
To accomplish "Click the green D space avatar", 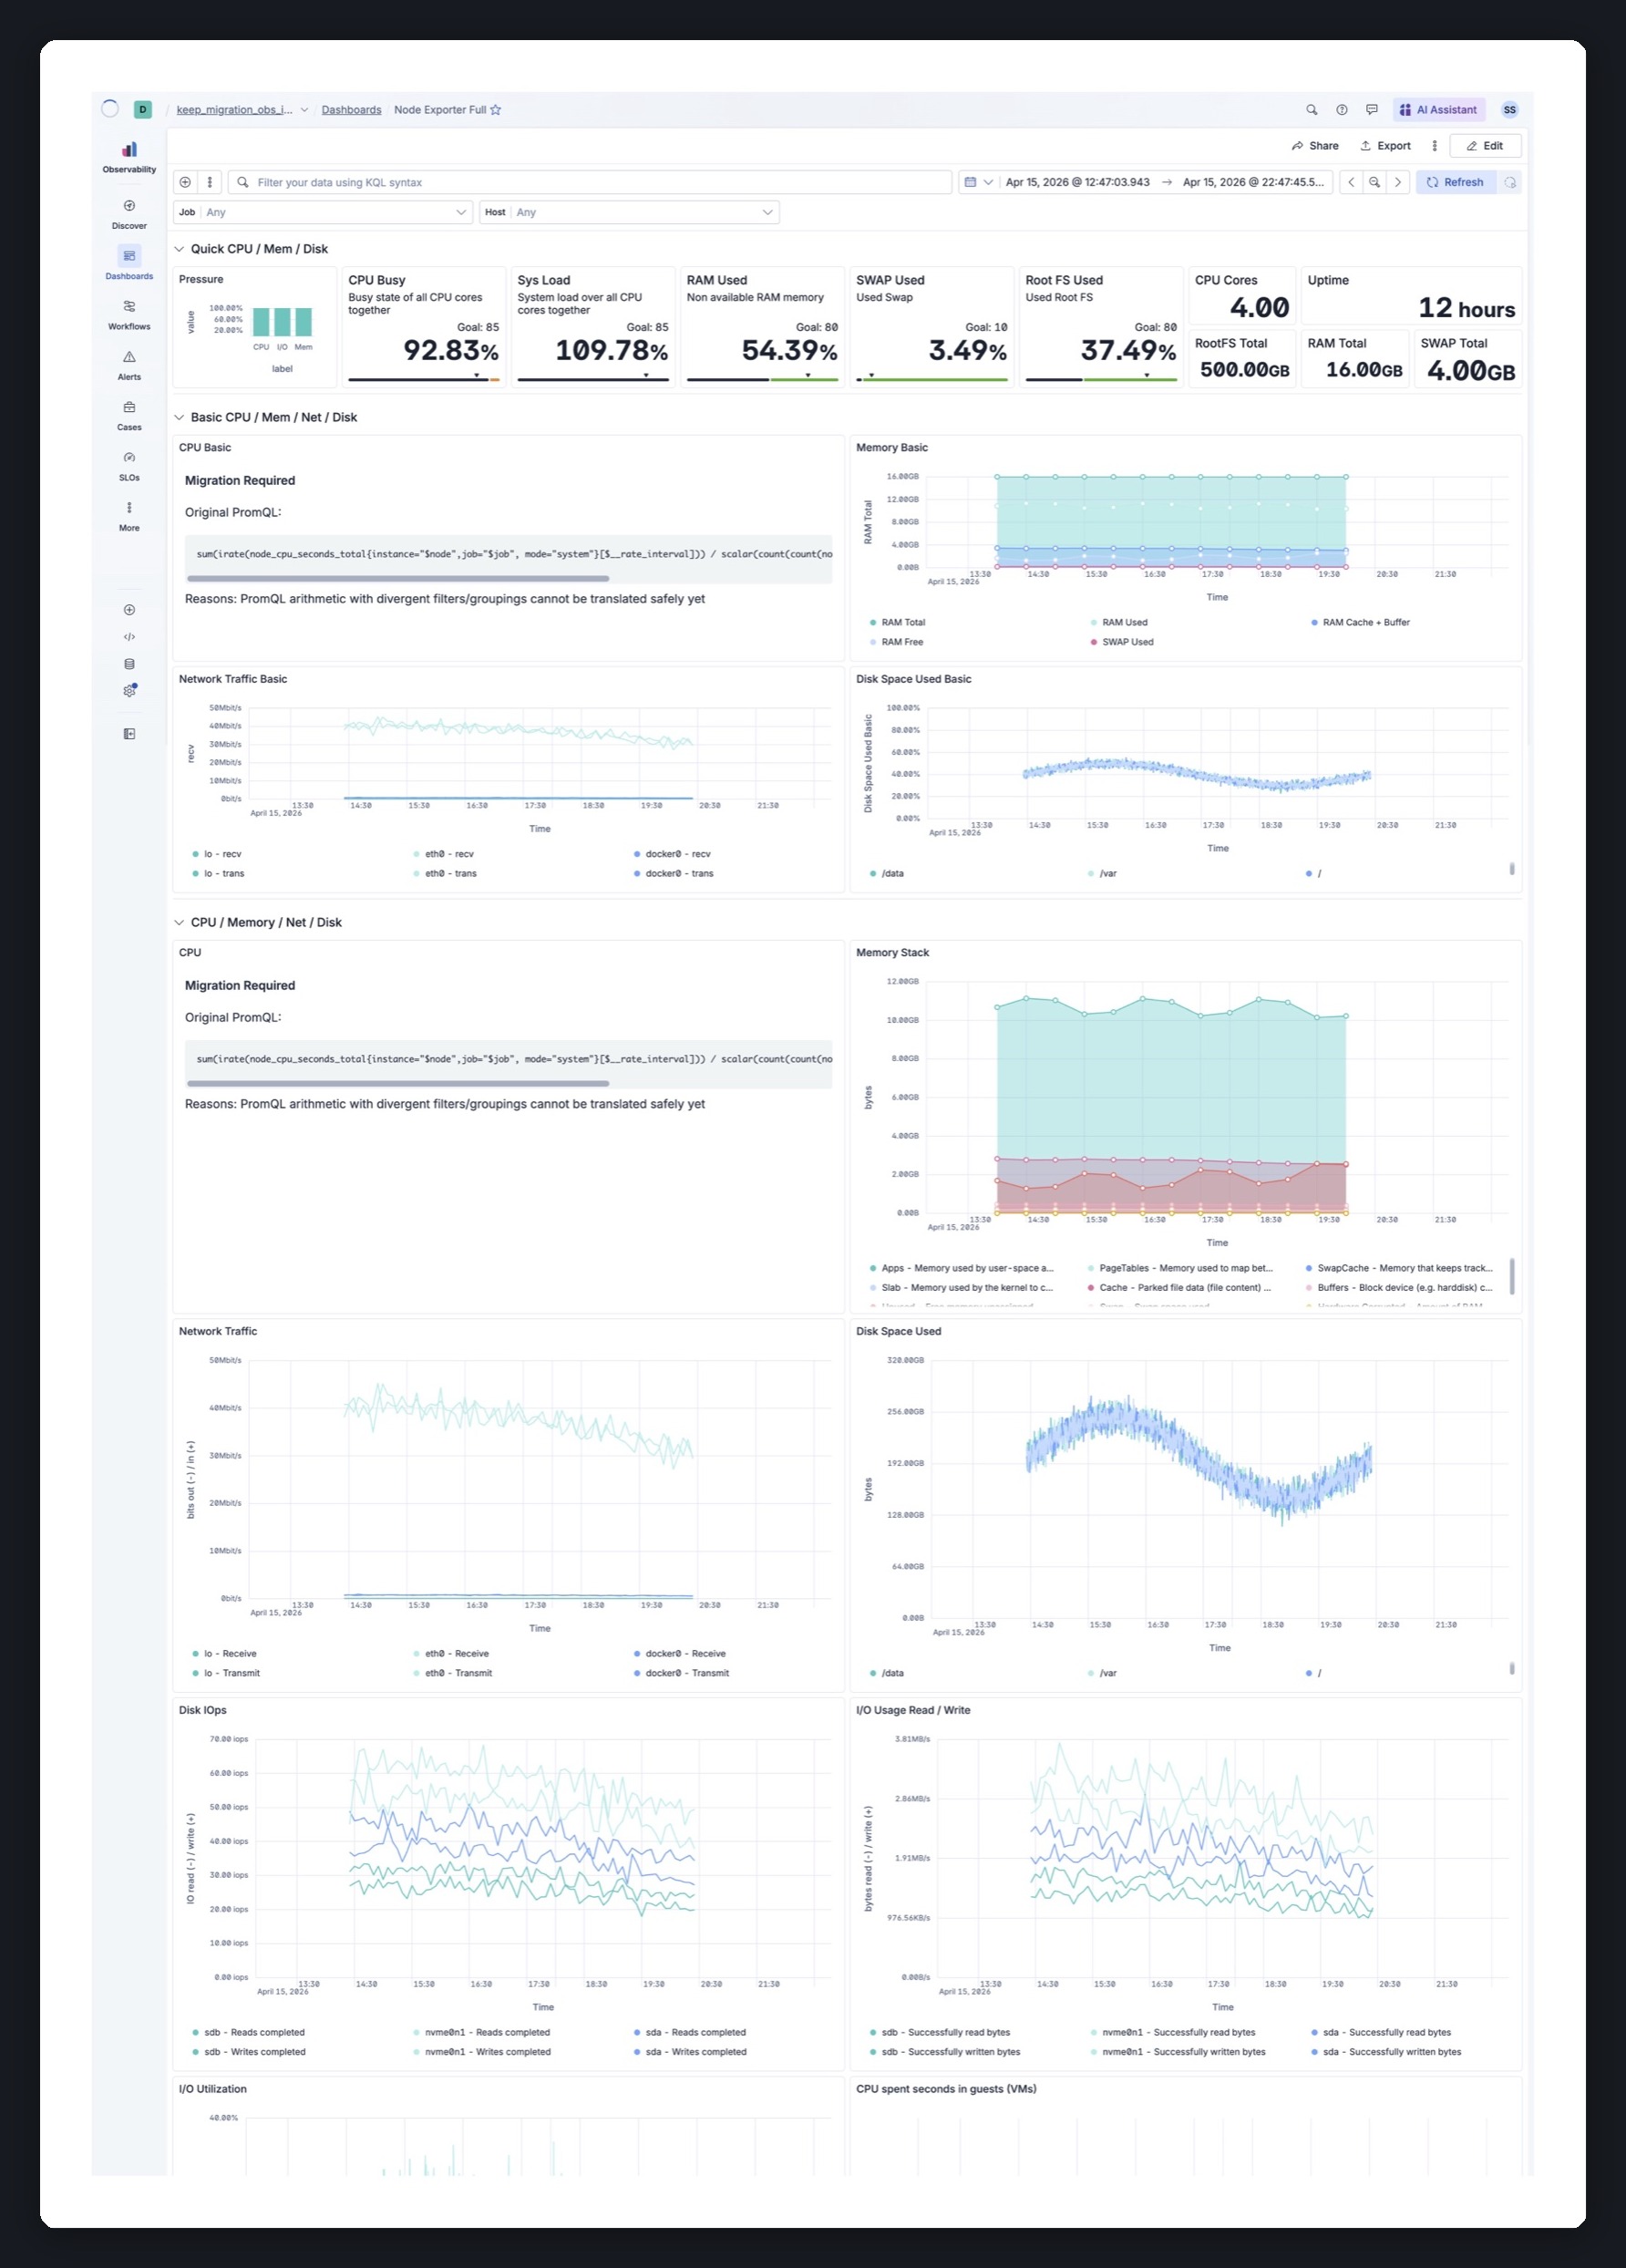I will pyautogui.click(x=143, y=110).
